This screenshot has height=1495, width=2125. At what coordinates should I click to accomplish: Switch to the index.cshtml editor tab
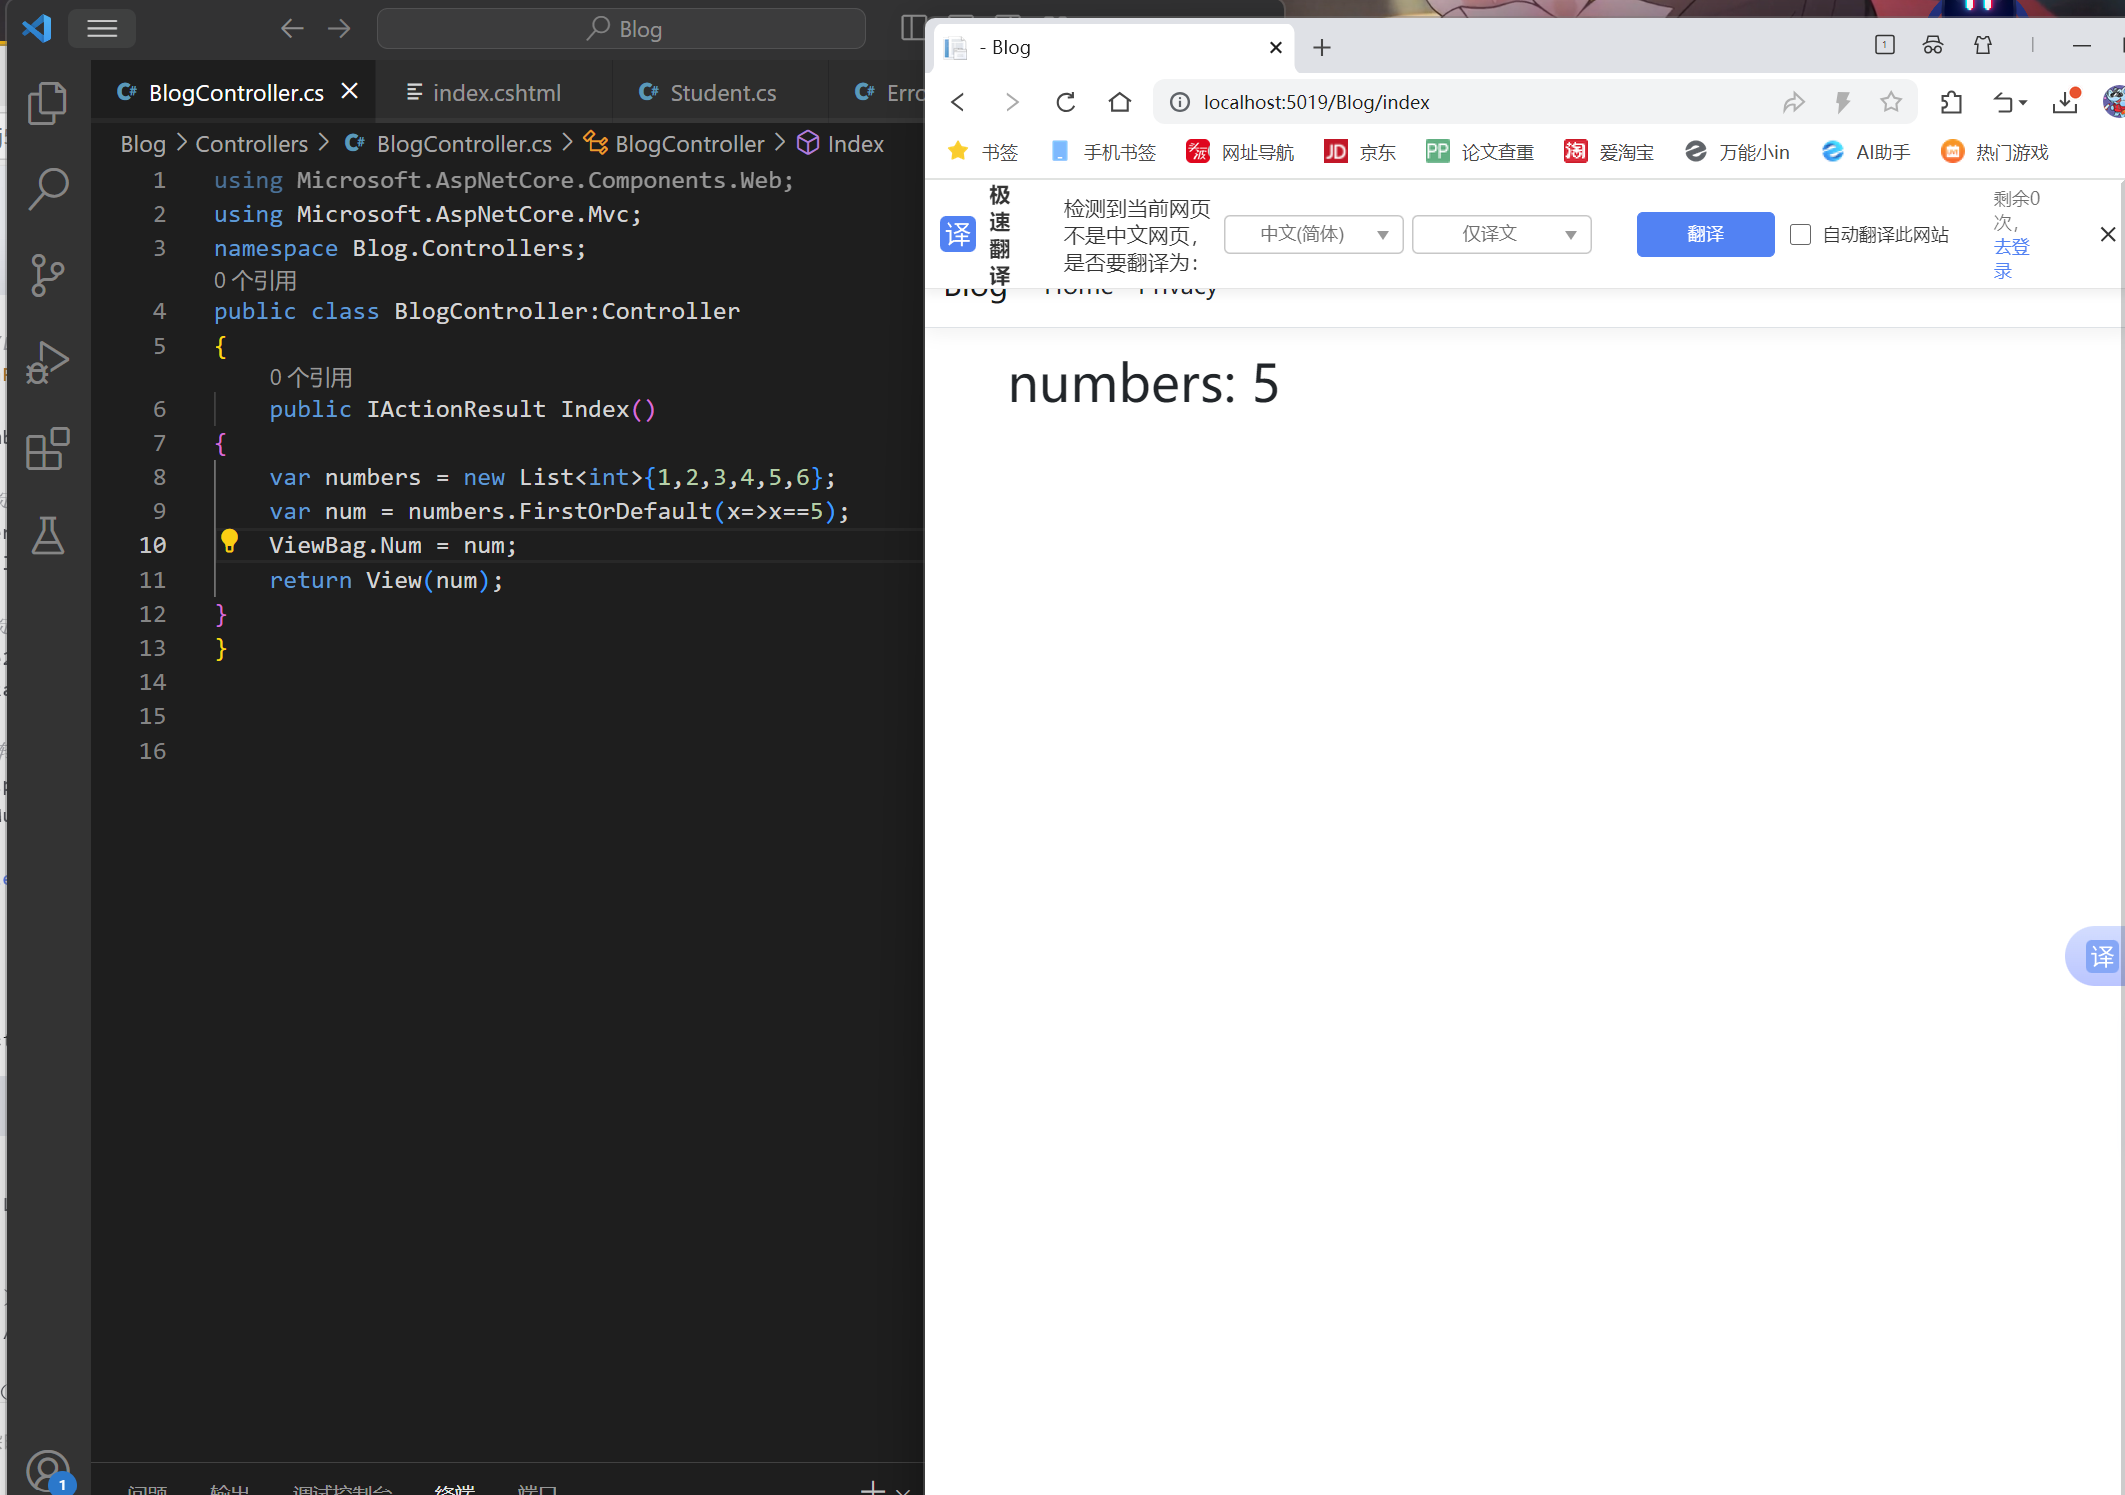[x=484, y=93]
